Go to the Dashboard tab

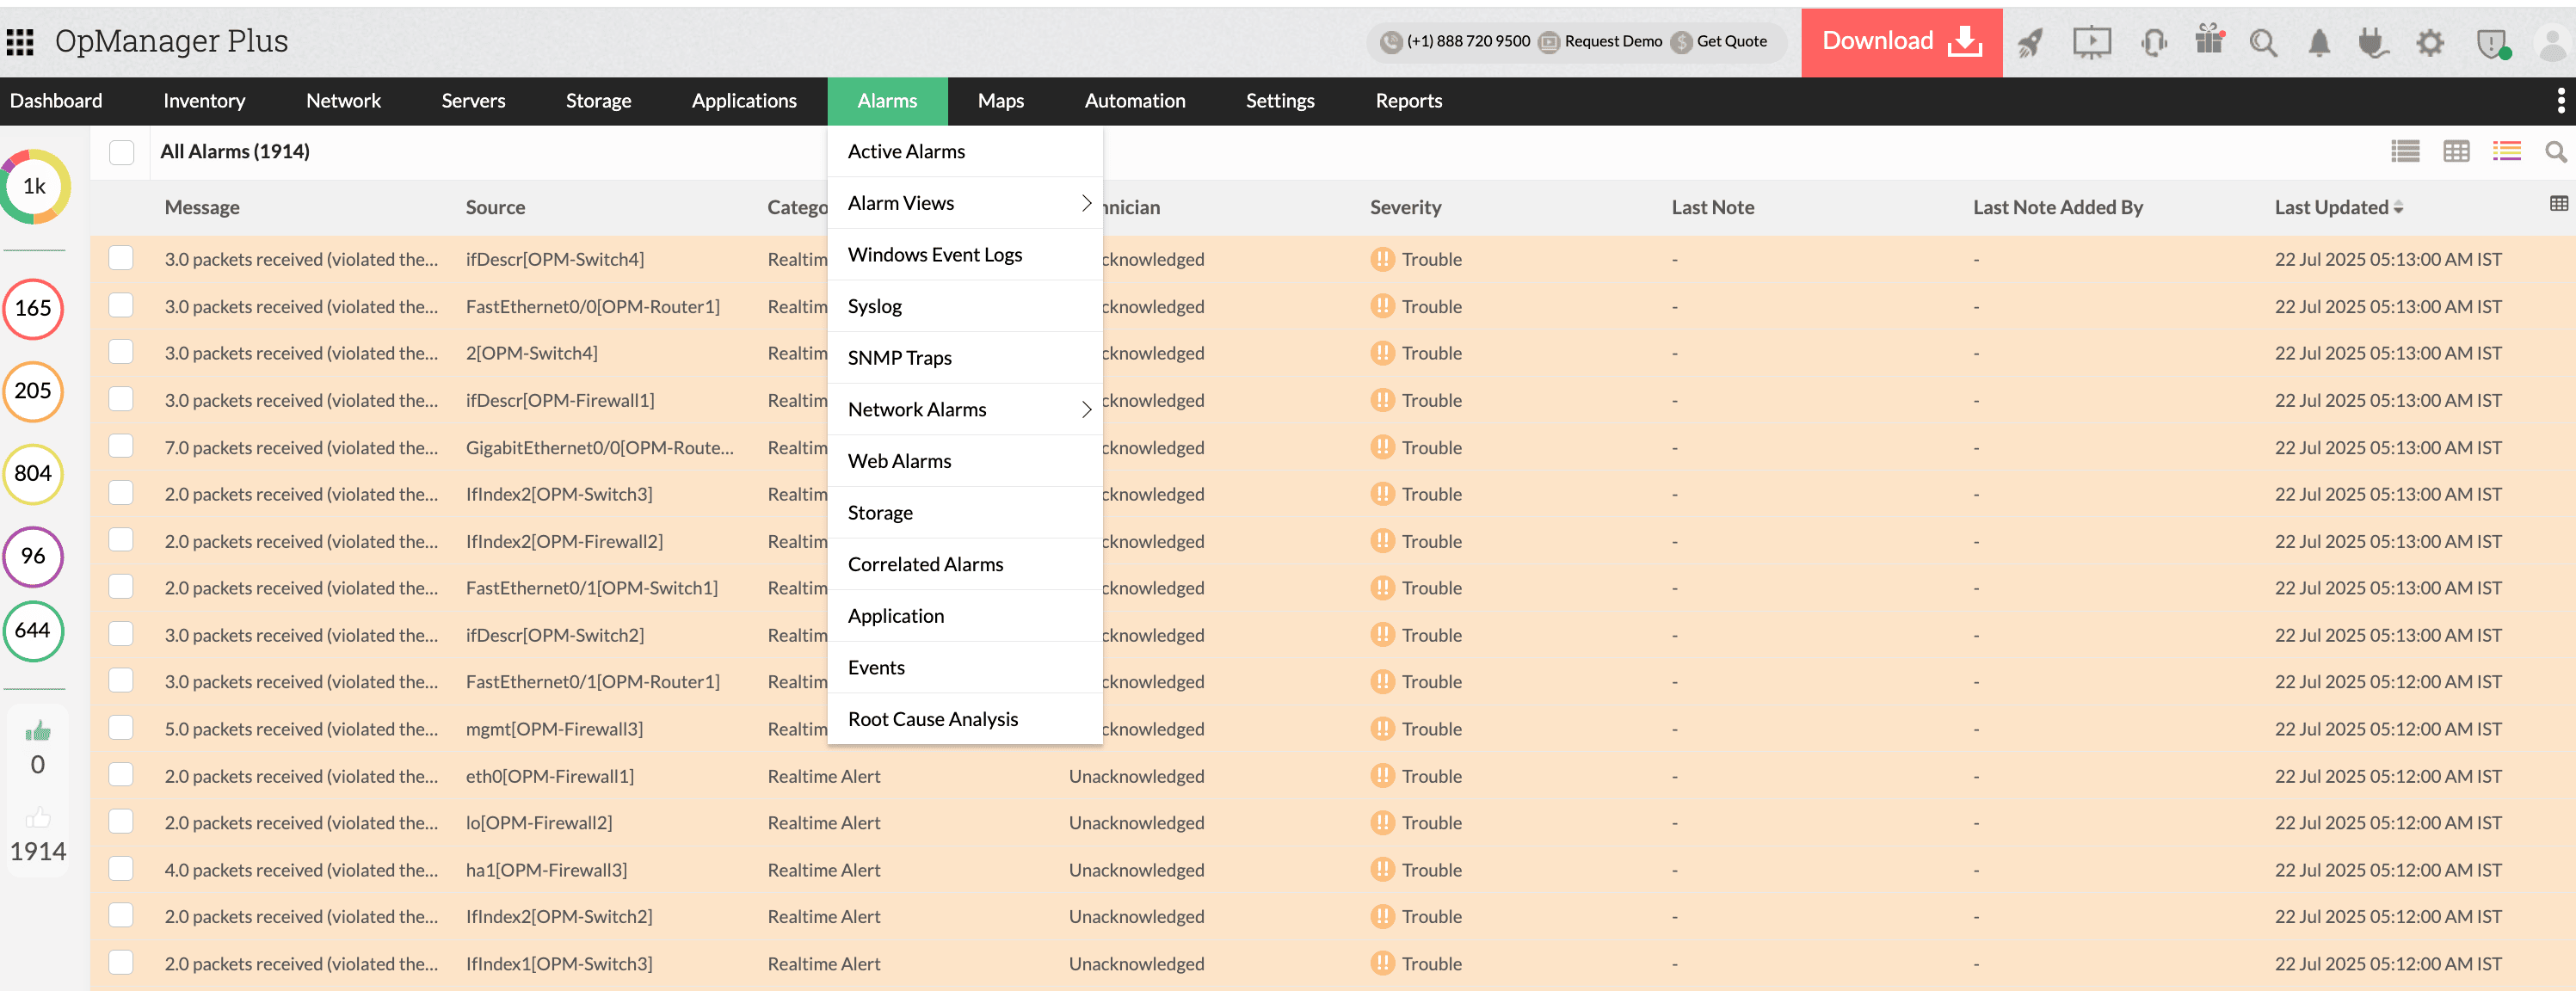tap(56, 101)
